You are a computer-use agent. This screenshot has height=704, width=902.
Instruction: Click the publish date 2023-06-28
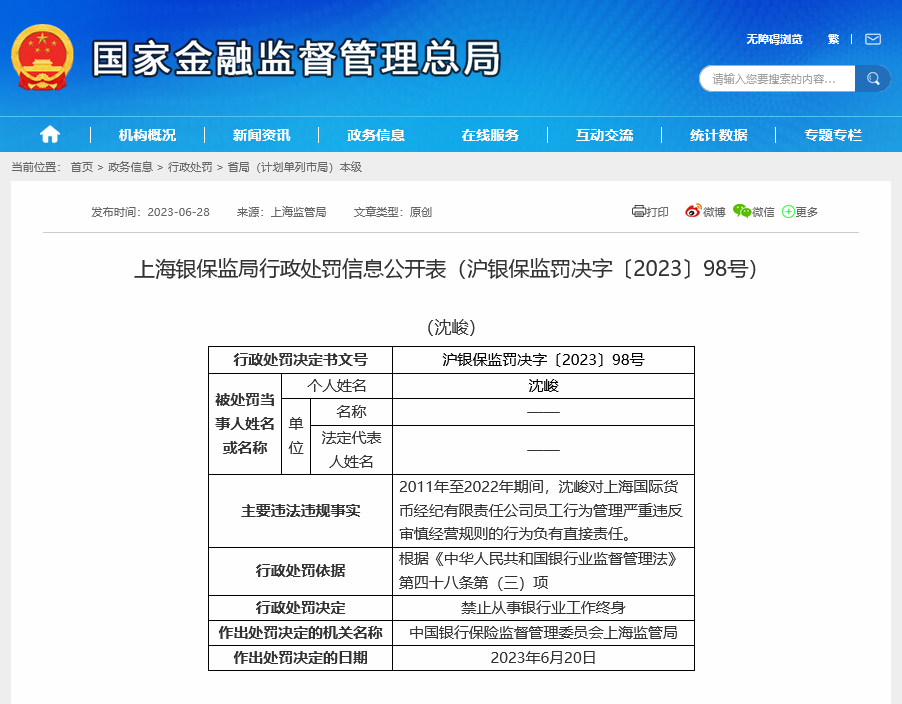[178, 212]
